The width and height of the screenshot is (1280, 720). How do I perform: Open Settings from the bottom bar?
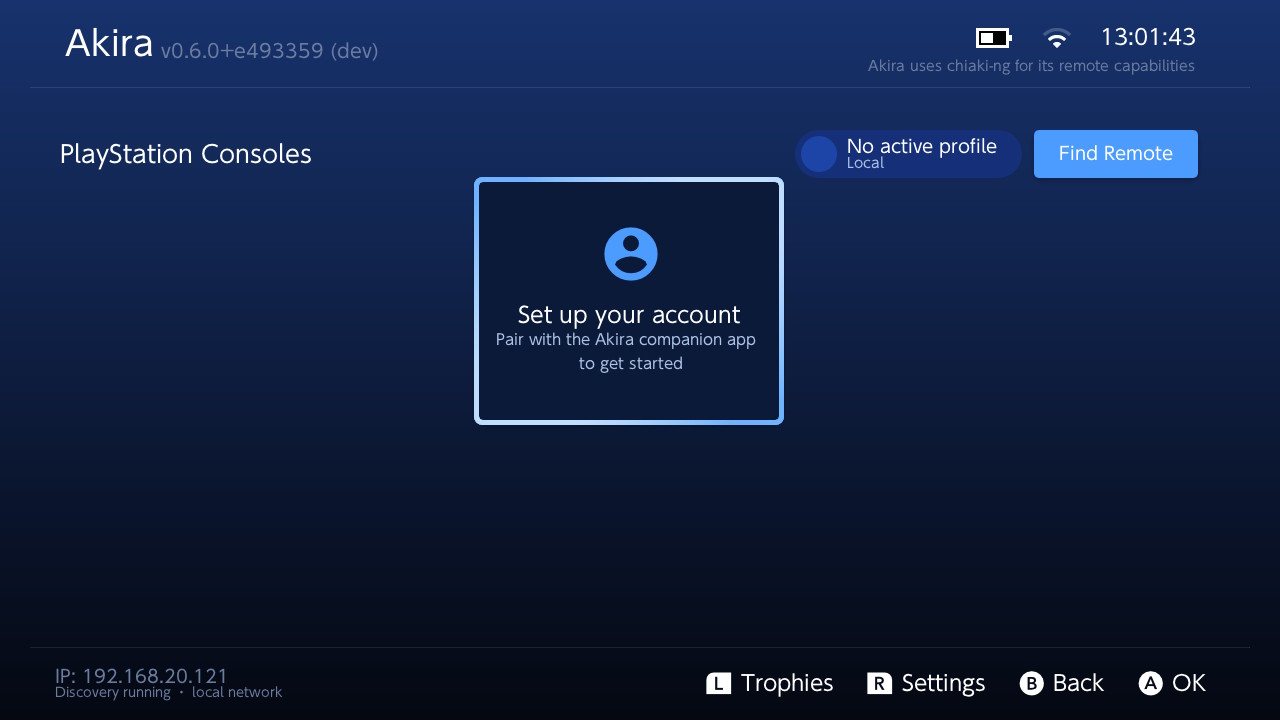pyautogui.click(x=926, y=683)
